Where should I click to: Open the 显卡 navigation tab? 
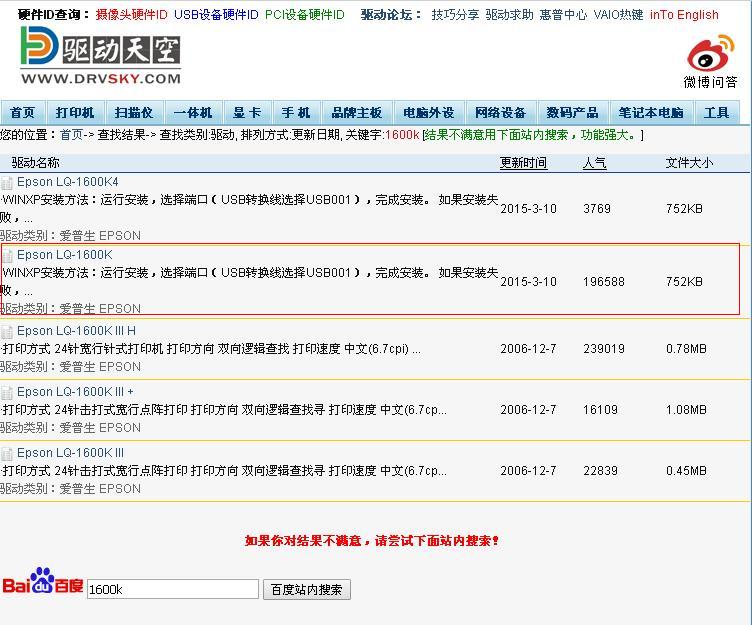pos(247,113)
